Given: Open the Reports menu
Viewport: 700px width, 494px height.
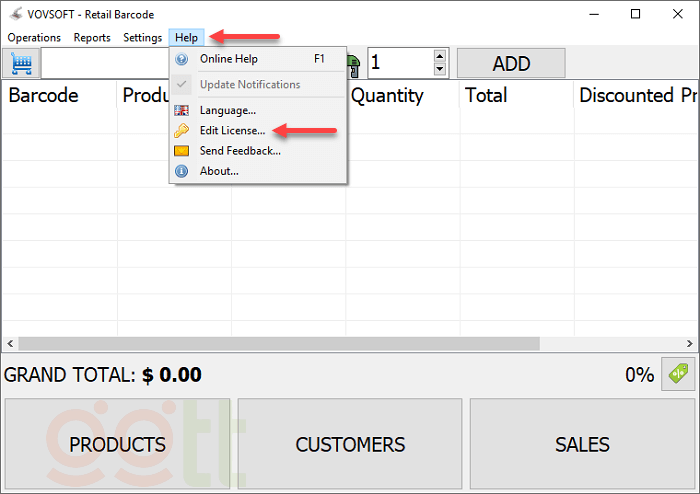Looking at the screenshot, I should coord(92,38).
